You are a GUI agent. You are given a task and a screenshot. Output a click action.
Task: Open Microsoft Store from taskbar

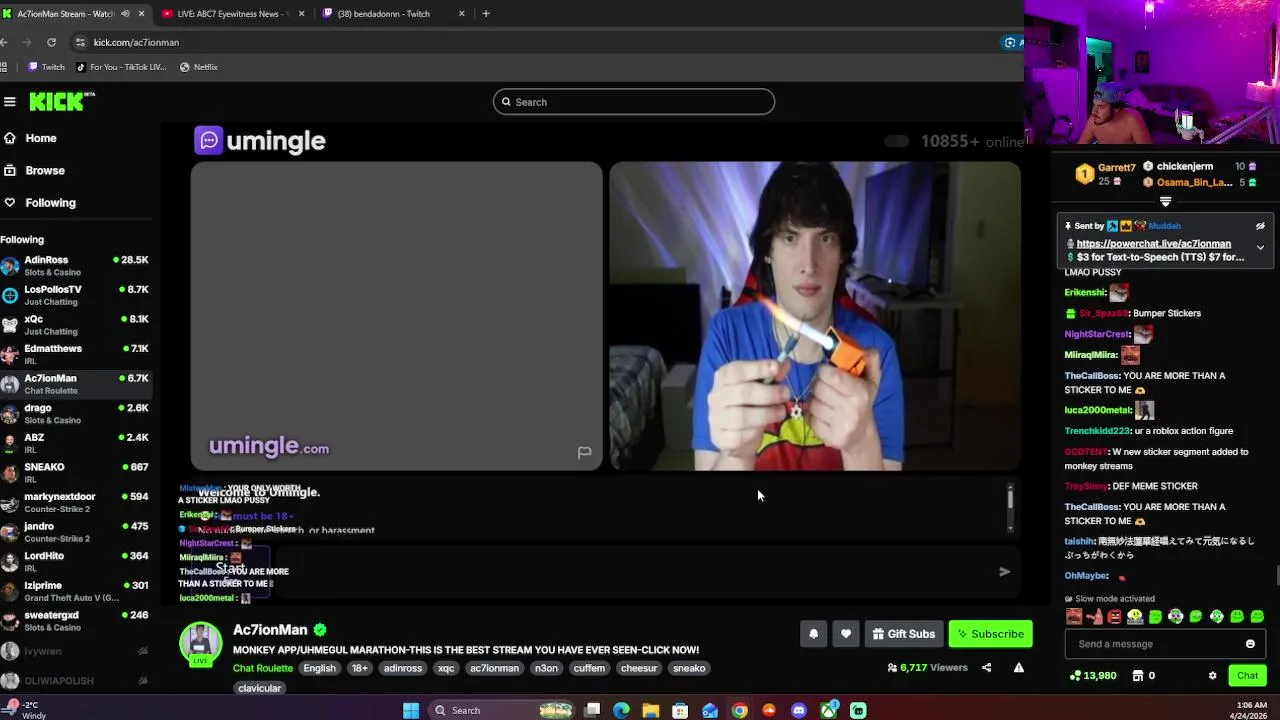(x=680, y=710)
